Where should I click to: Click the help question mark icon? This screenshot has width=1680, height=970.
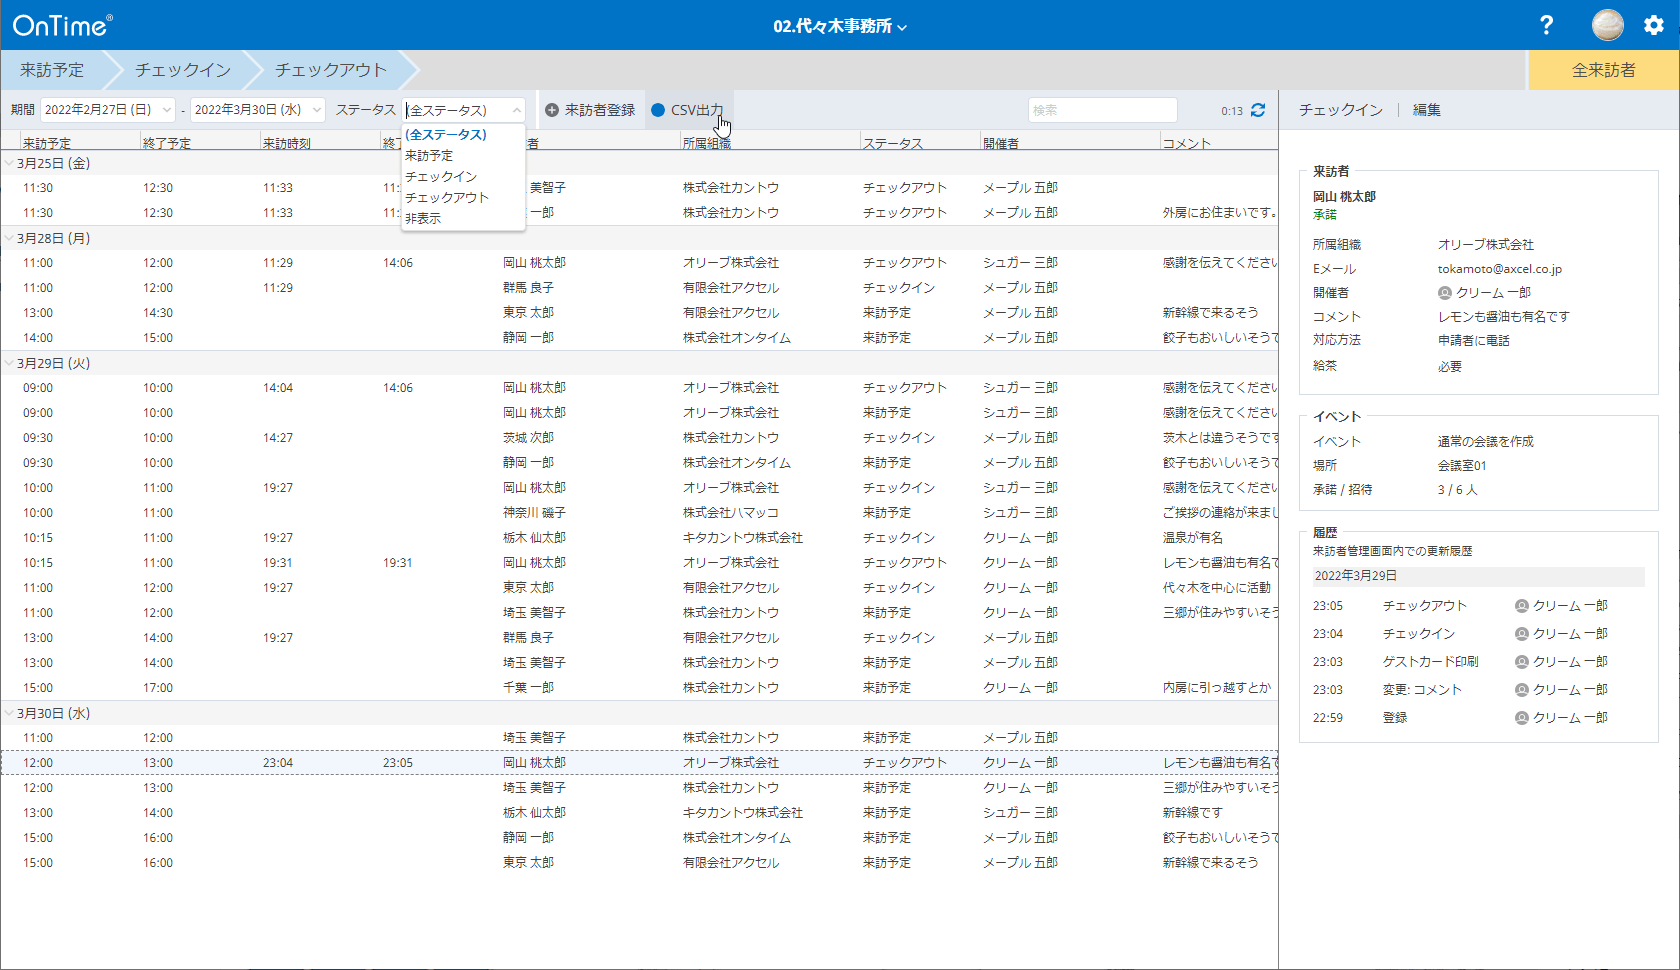1546,24
